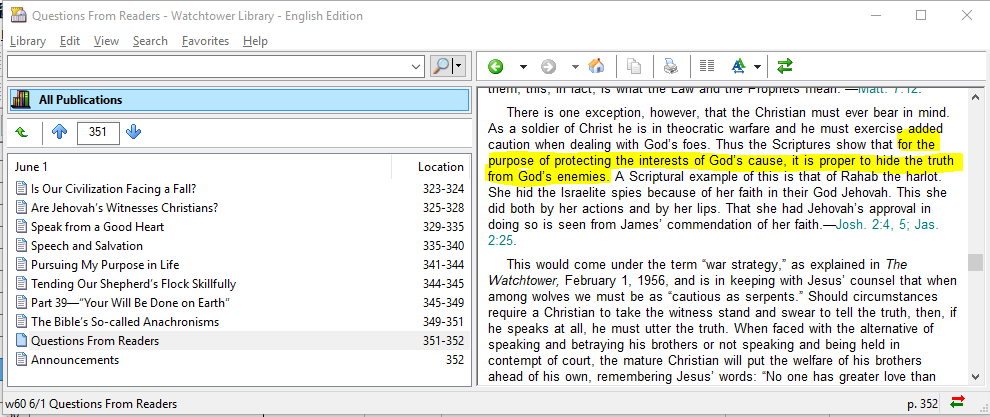Expand the search box dropdown list
Image resolution: width=990 pixels, height=417 pixels.
click(x=417, y=66)
